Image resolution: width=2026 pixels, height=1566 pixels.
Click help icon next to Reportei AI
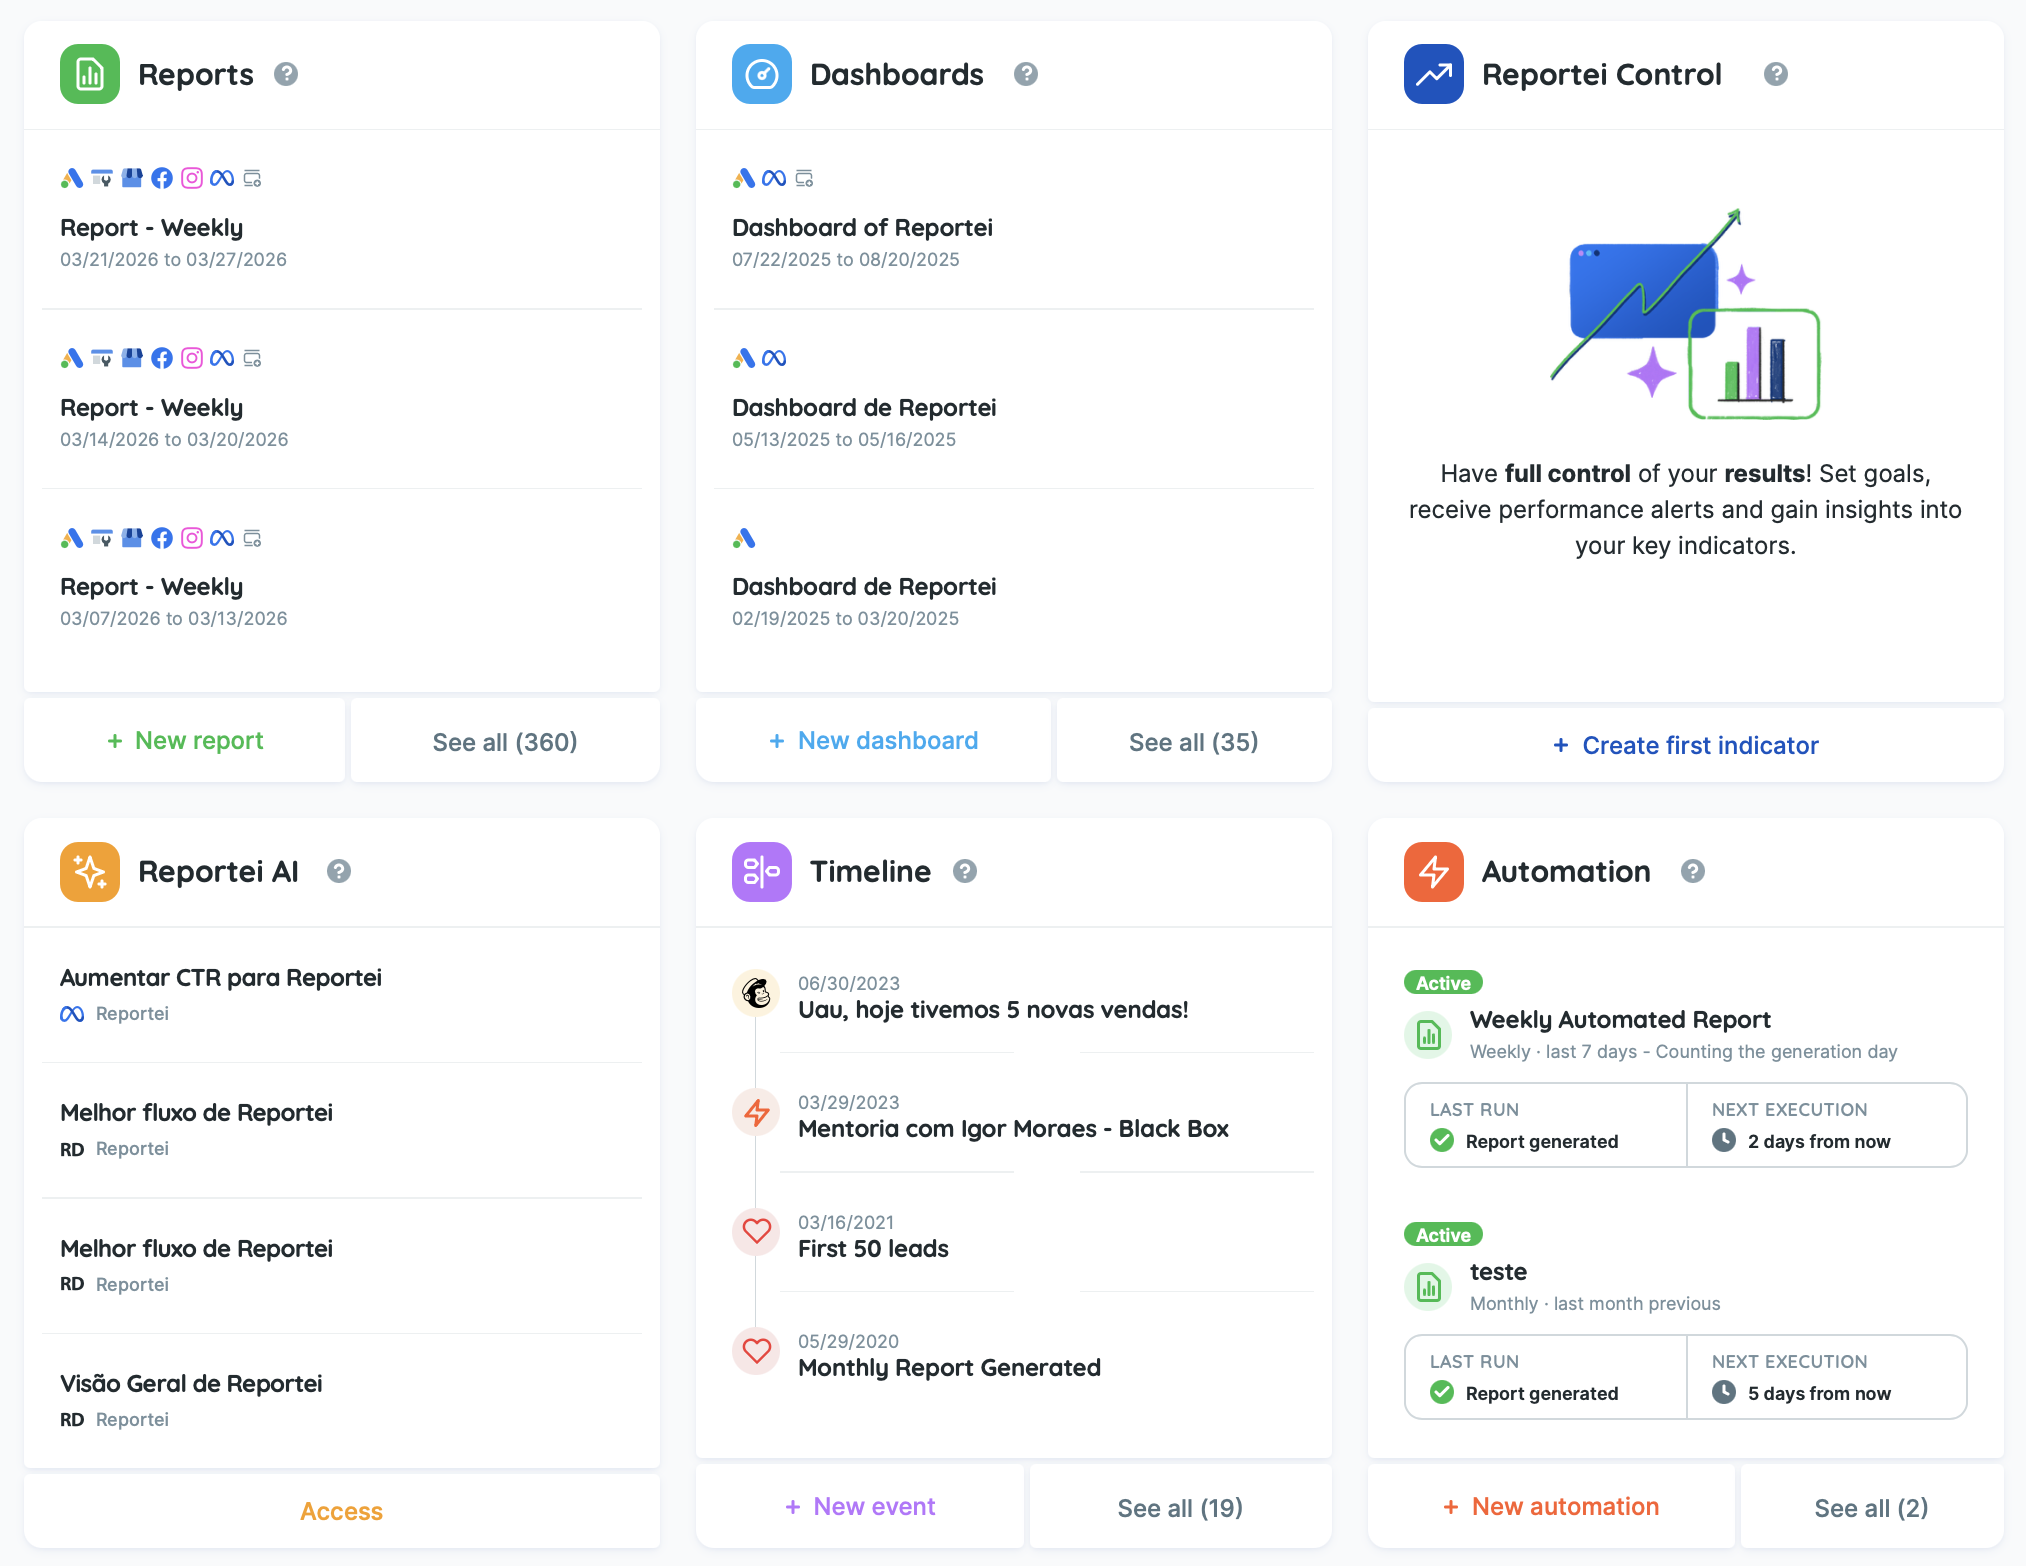(339, 871)
